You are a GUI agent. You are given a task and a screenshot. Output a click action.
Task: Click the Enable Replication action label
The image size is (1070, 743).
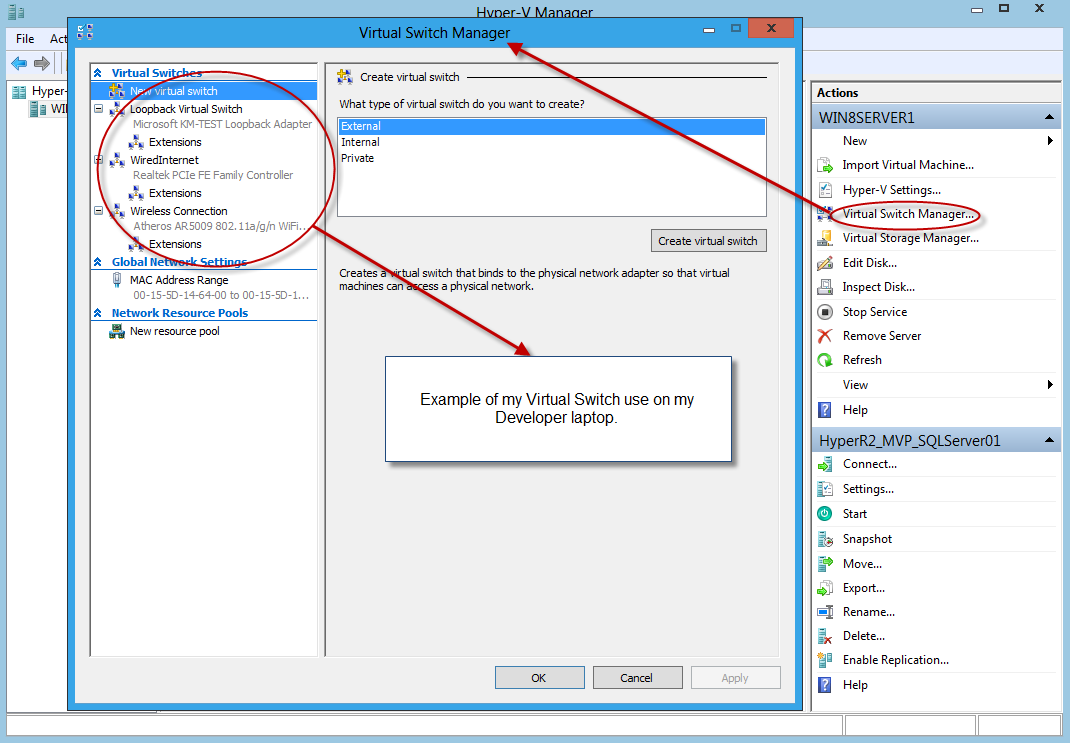[x=896, y=660]
